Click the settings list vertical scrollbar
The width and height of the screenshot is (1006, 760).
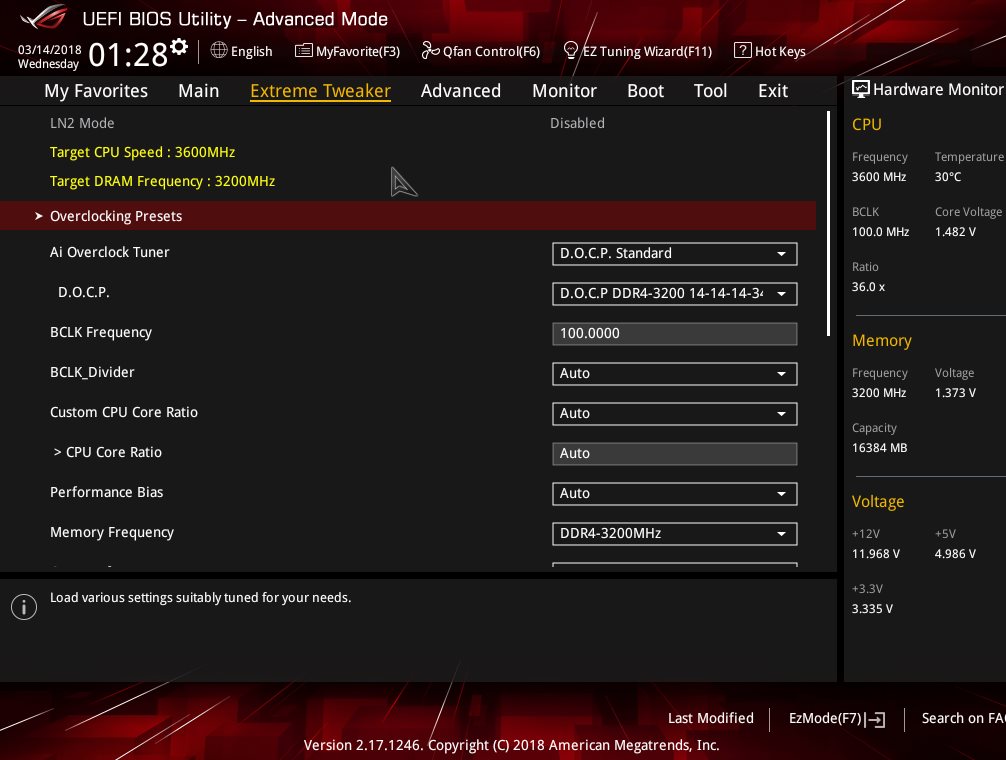pyautogui.click(x=828, y=223)
